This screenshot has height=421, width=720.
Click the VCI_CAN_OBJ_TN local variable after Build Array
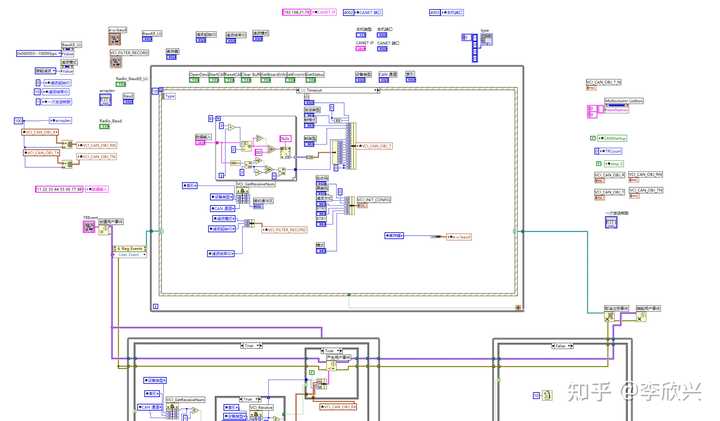pyautogui.click(x=96, y=157)
